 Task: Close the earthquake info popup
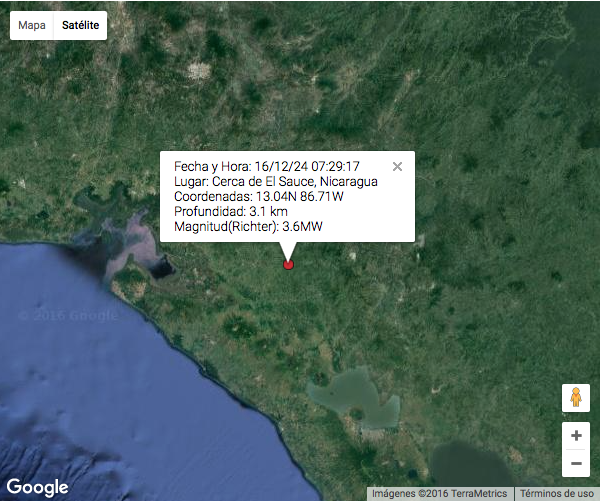[397, 167]
